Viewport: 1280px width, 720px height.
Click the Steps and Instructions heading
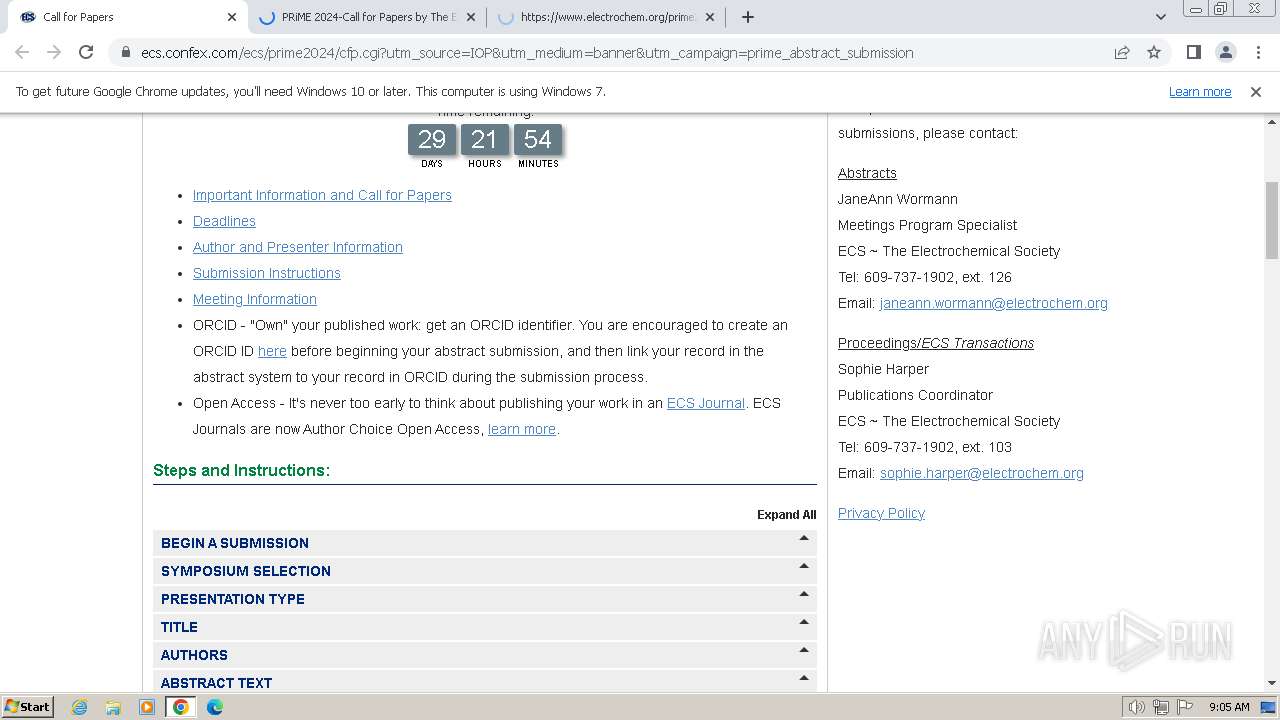click(x=241, y=470)
